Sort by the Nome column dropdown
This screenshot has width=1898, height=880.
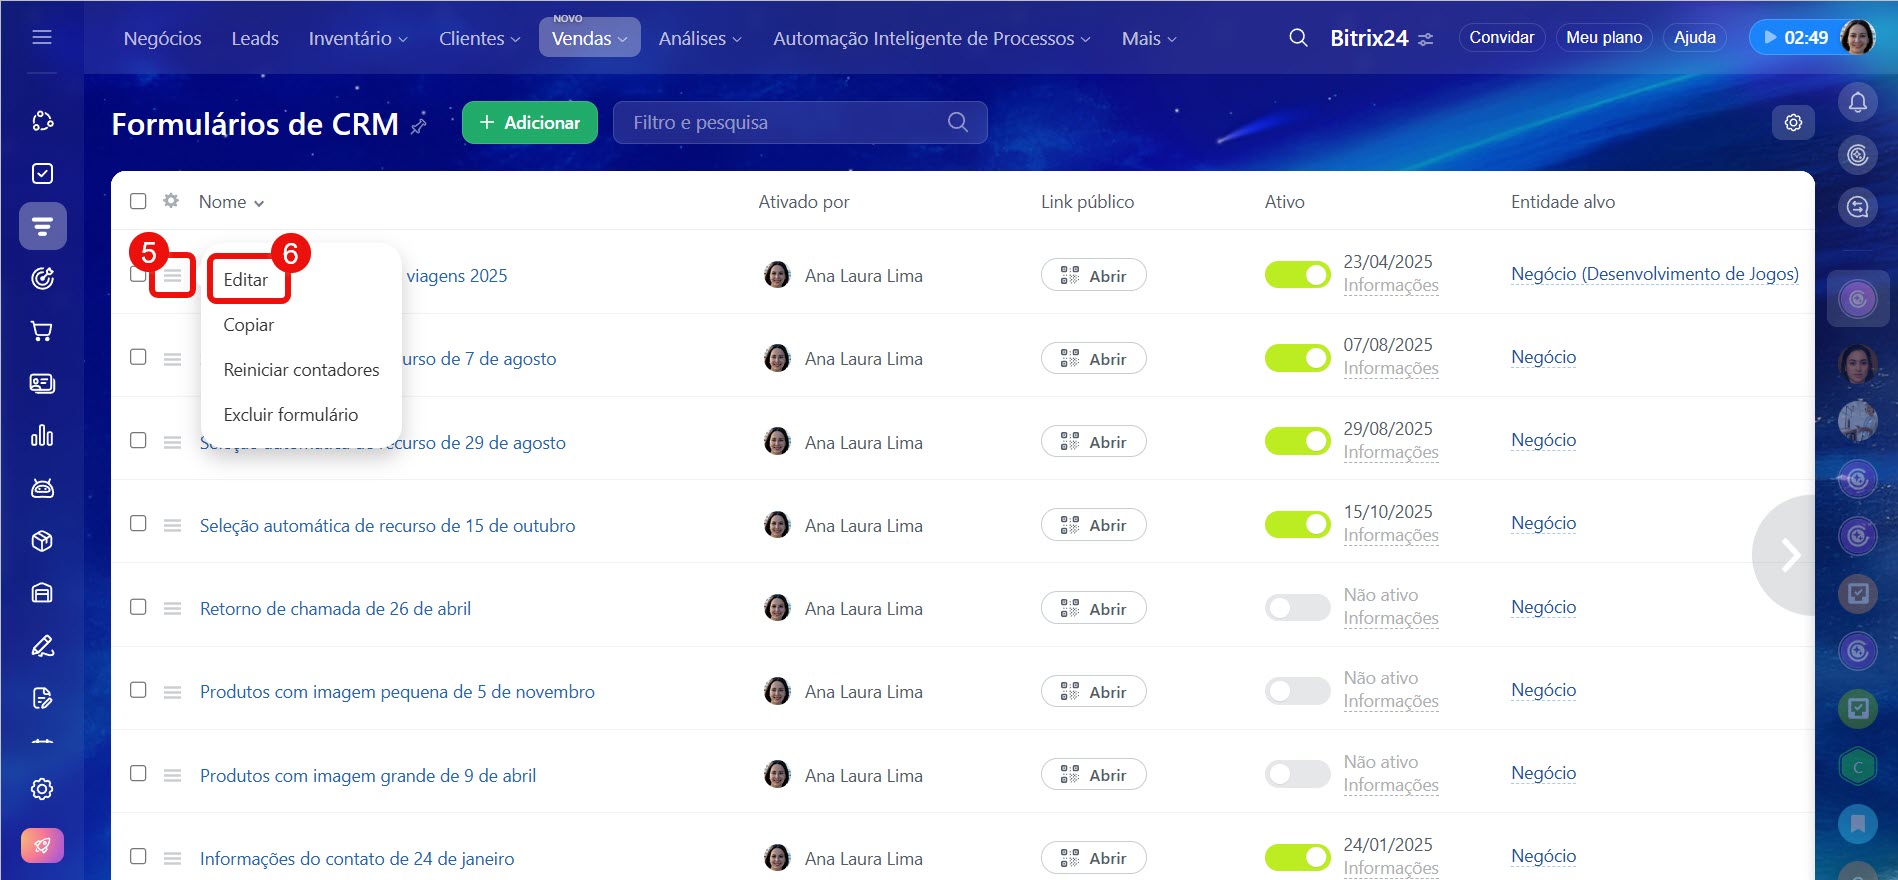pos(231,202)
